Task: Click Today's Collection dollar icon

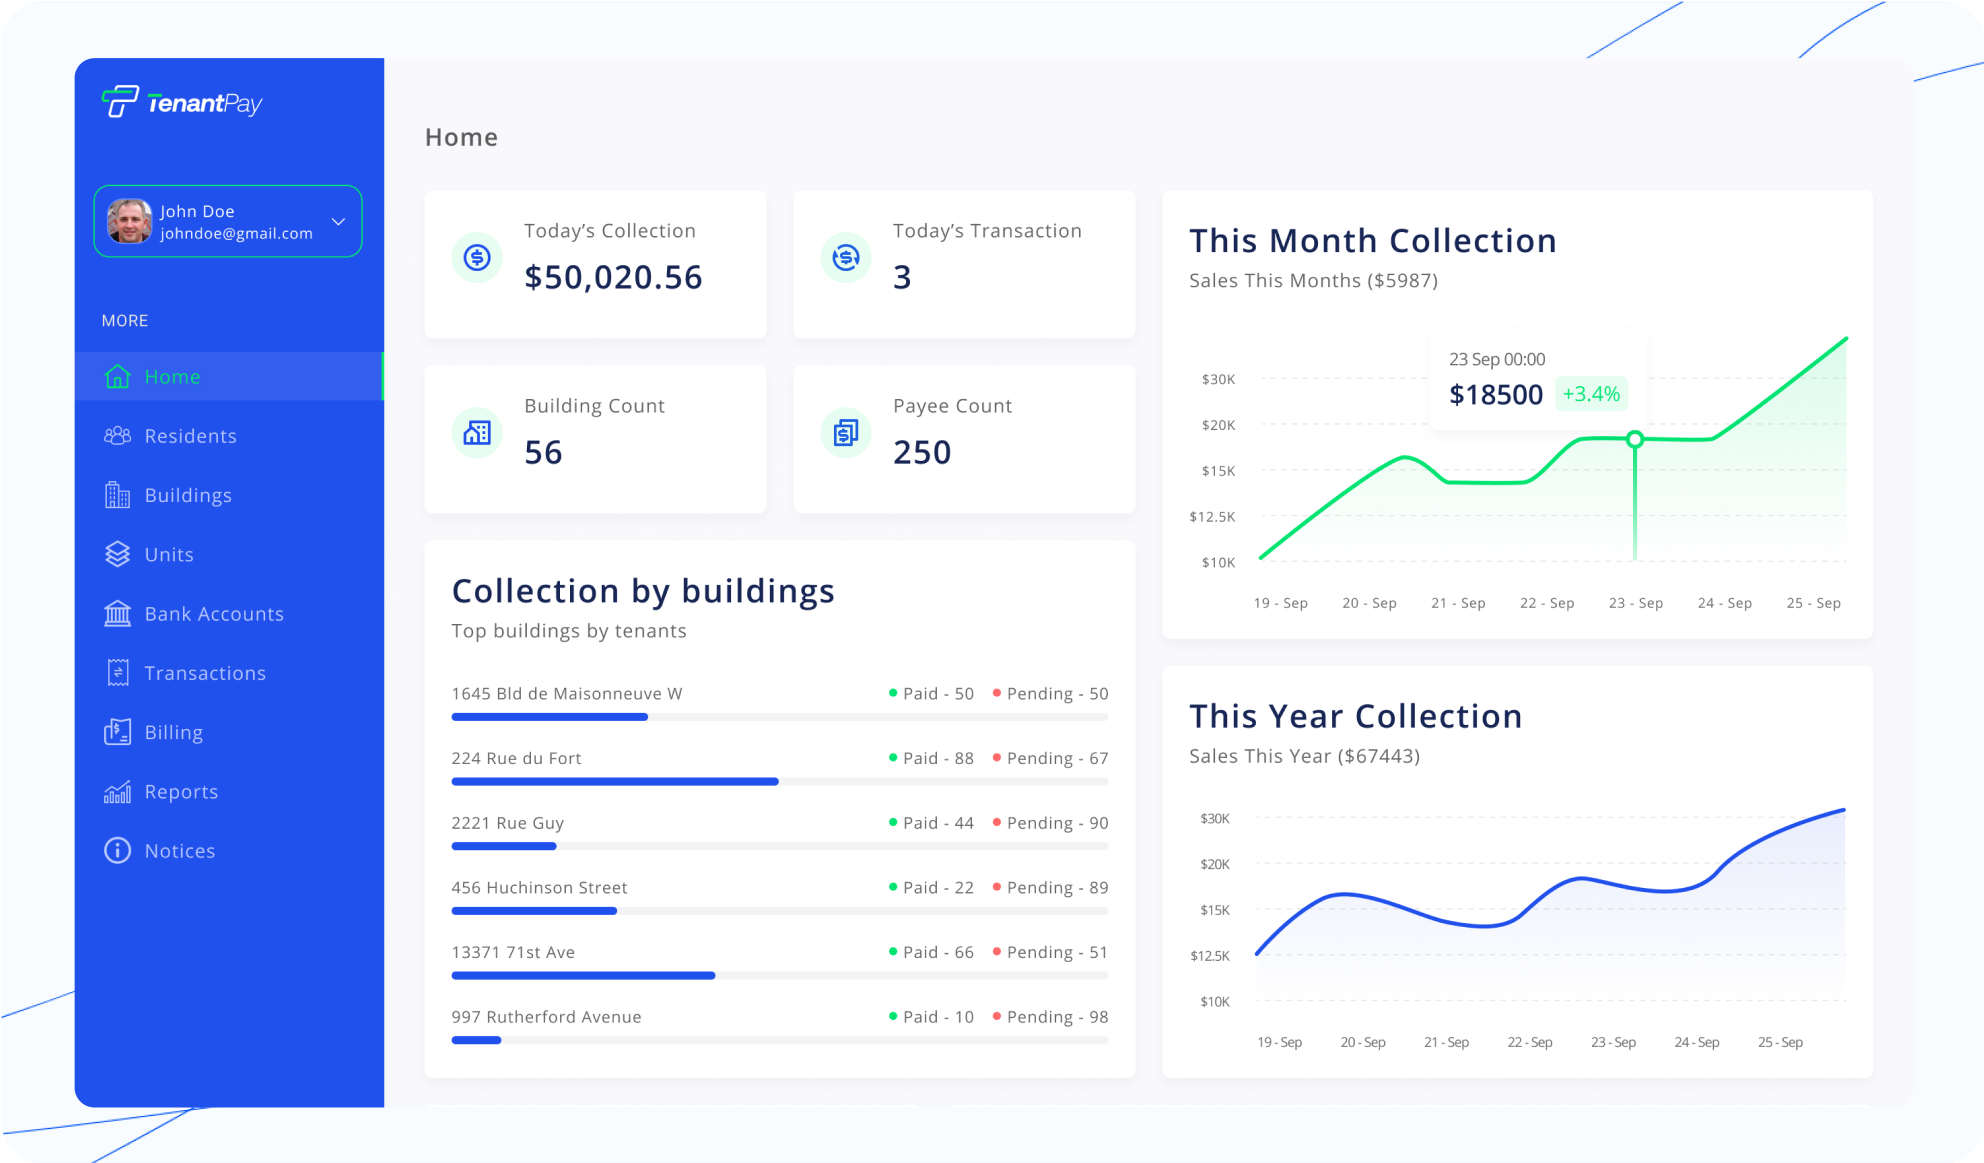Action: (477, 257)
